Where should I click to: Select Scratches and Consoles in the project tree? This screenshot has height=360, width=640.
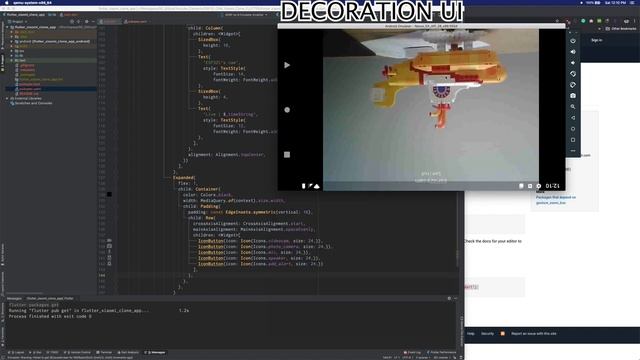click(x=33, y=103)
